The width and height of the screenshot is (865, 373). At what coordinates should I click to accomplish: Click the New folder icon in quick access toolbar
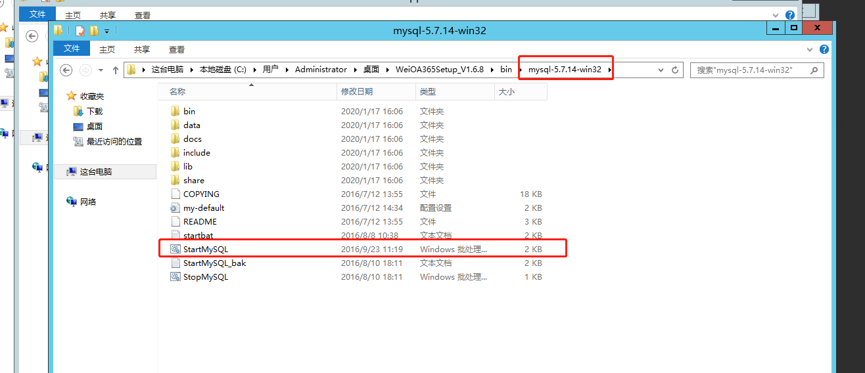coord(94,31)
